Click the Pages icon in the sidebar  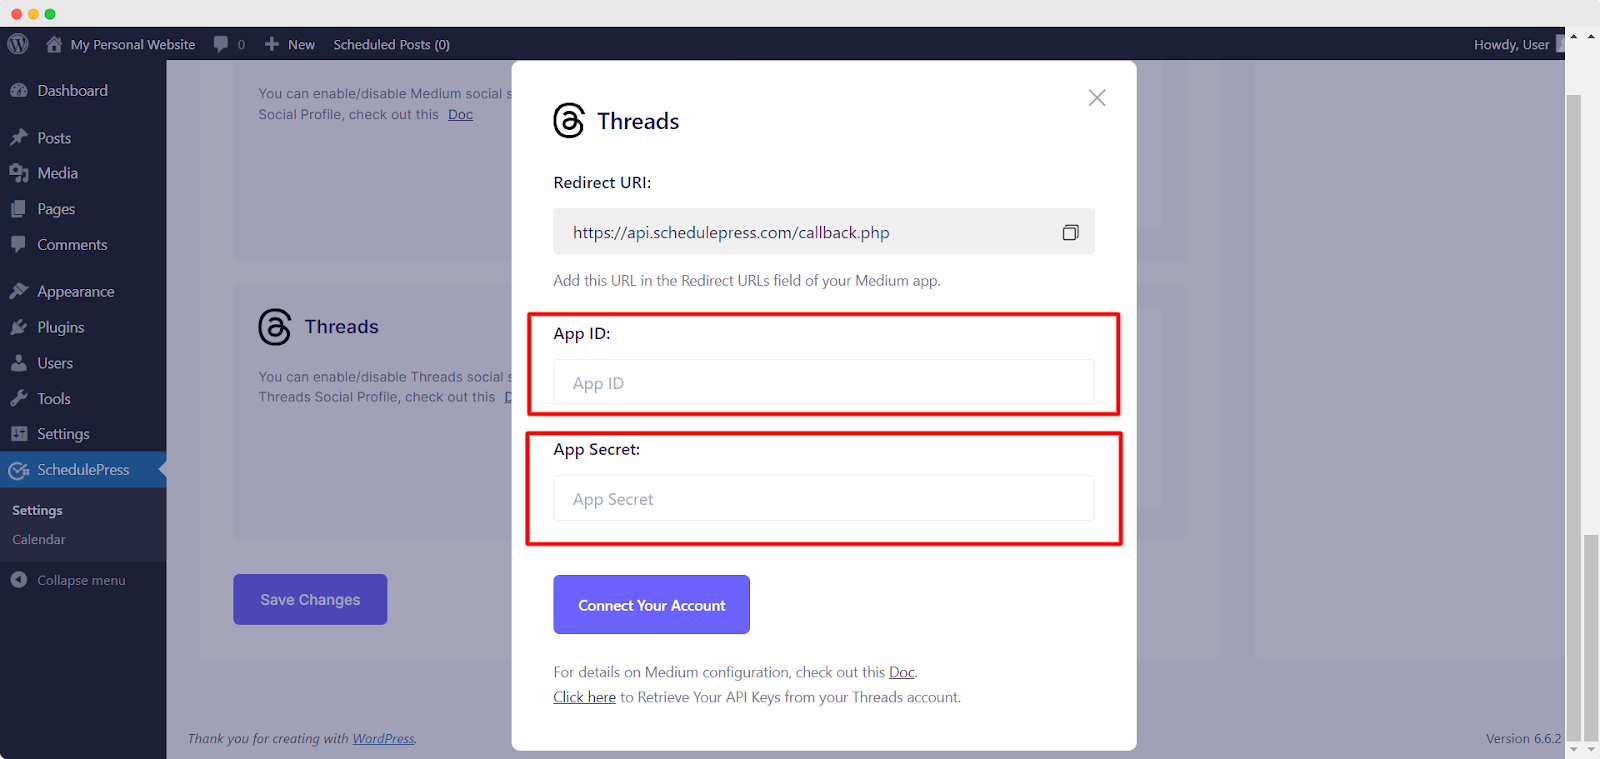point(22,208)
